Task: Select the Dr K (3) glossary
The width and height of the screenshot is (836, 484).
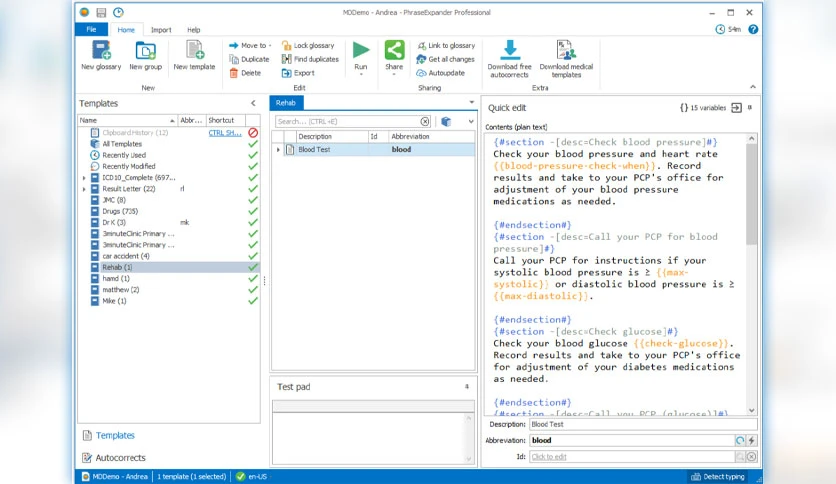Action: tap(114, 222)
